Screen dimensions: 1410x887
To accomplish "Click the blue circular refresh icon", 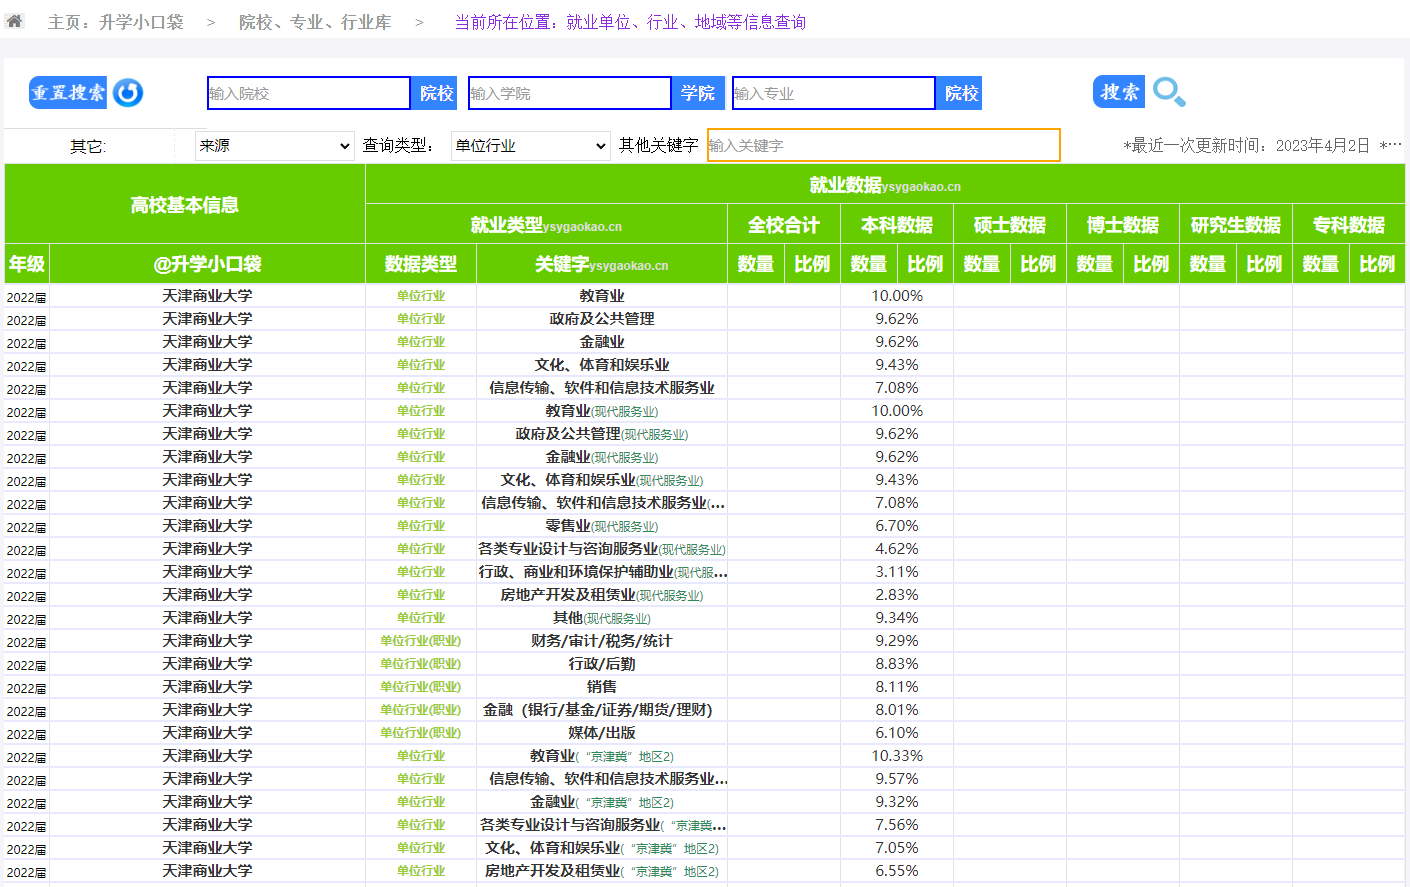I will tap(128, 93).
